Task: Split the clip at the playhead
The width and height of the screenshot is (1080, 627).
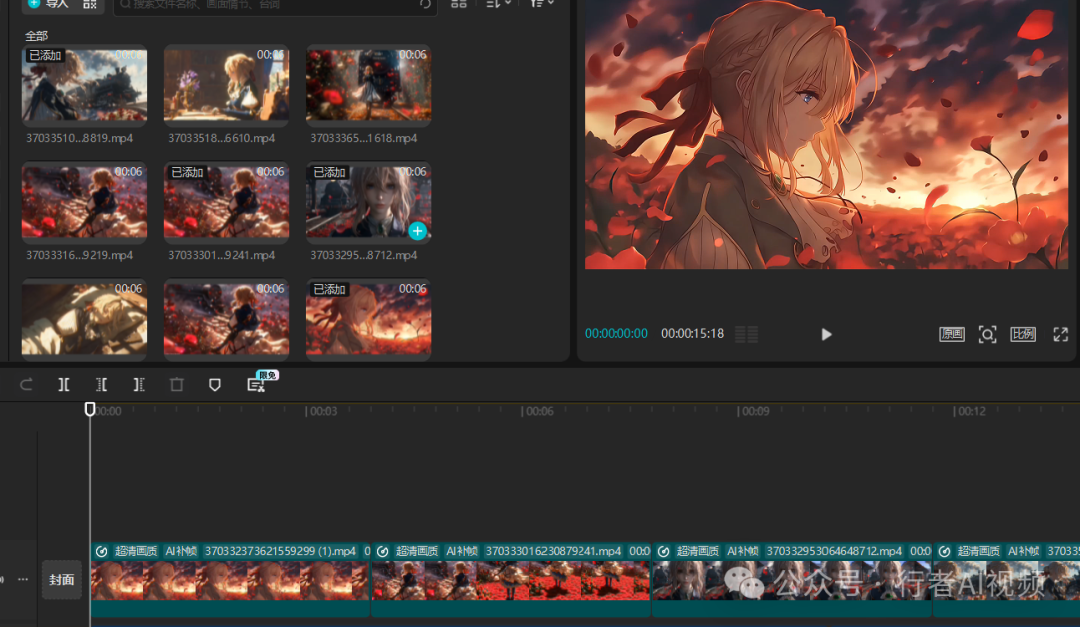Action: (x=63, y=384)
